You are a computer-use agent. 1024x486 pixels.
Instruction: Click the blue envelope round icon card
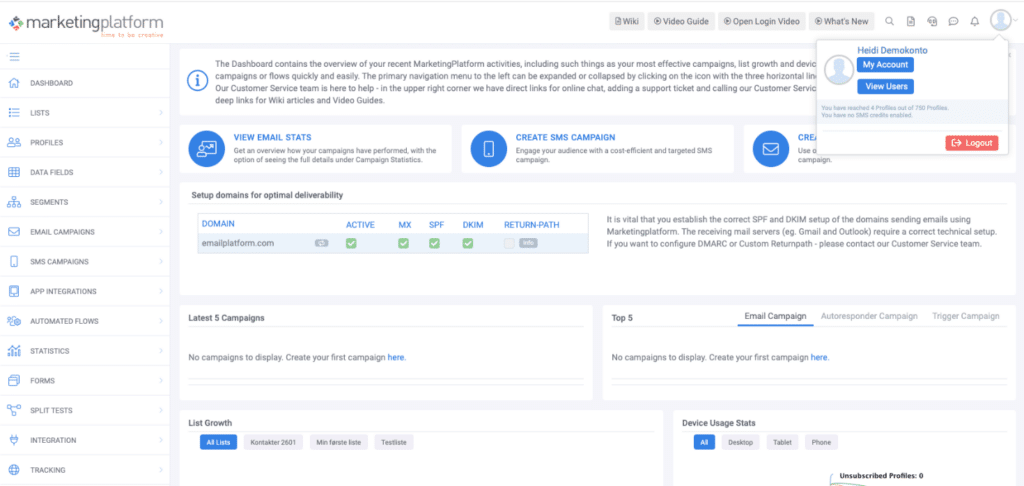click(771, 149)
